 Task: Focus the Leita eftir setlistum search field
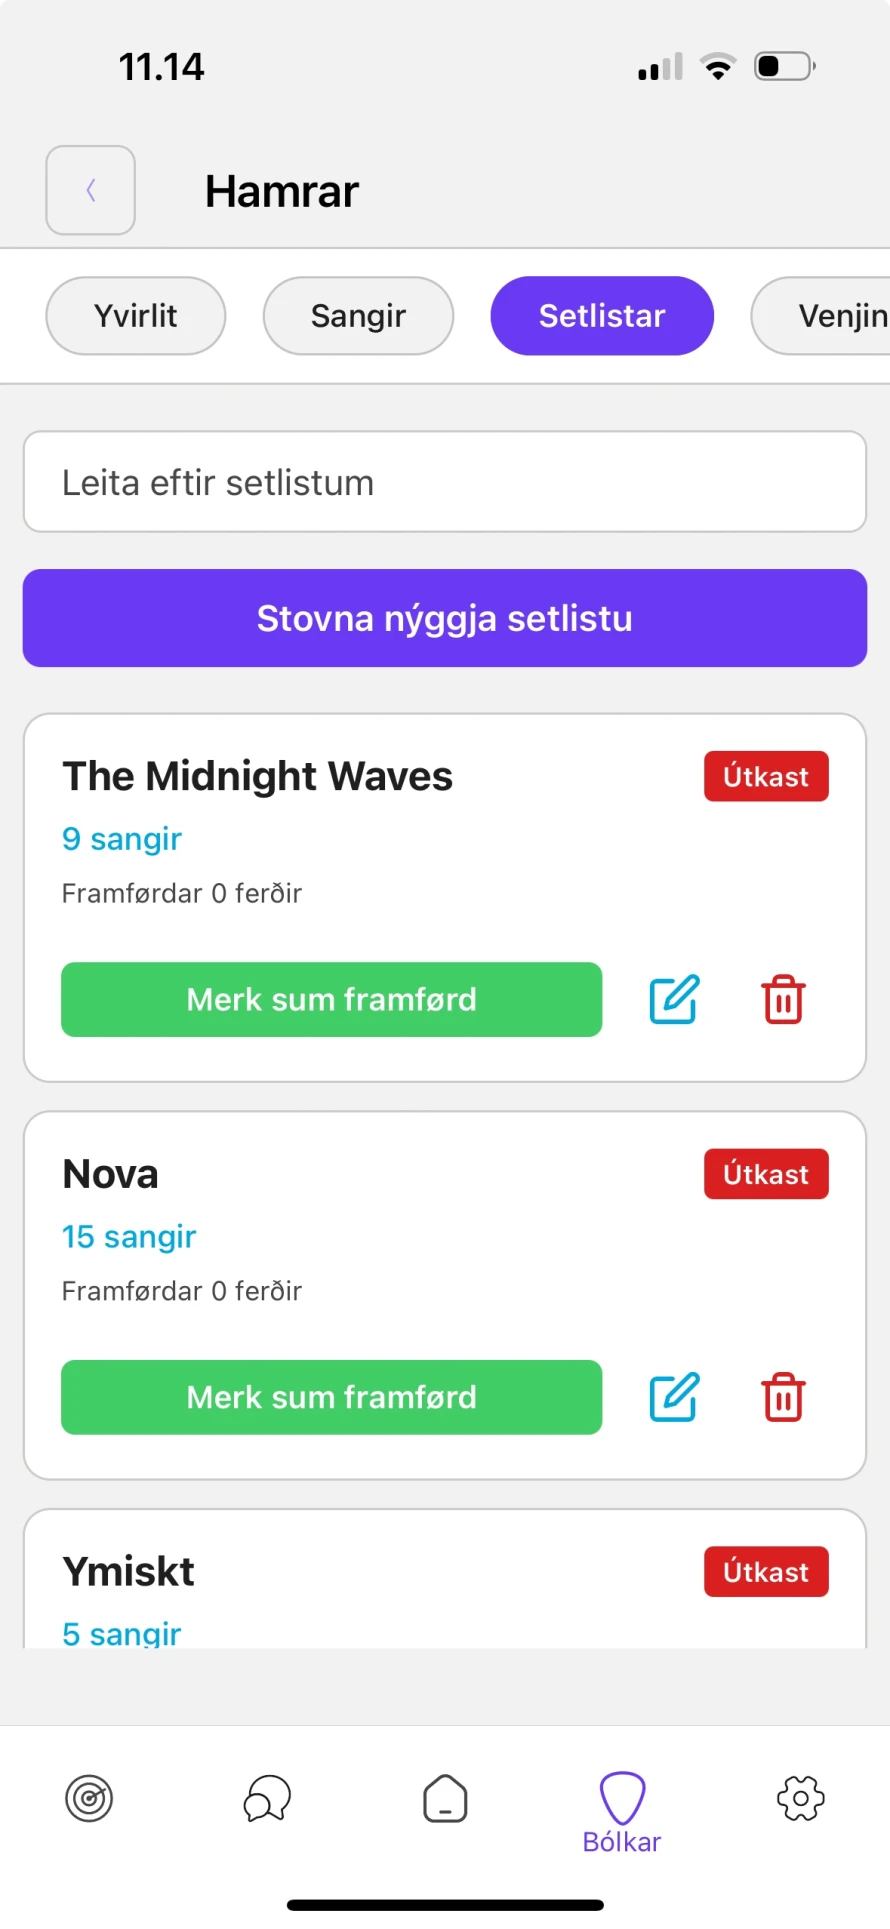coord(445,482)
